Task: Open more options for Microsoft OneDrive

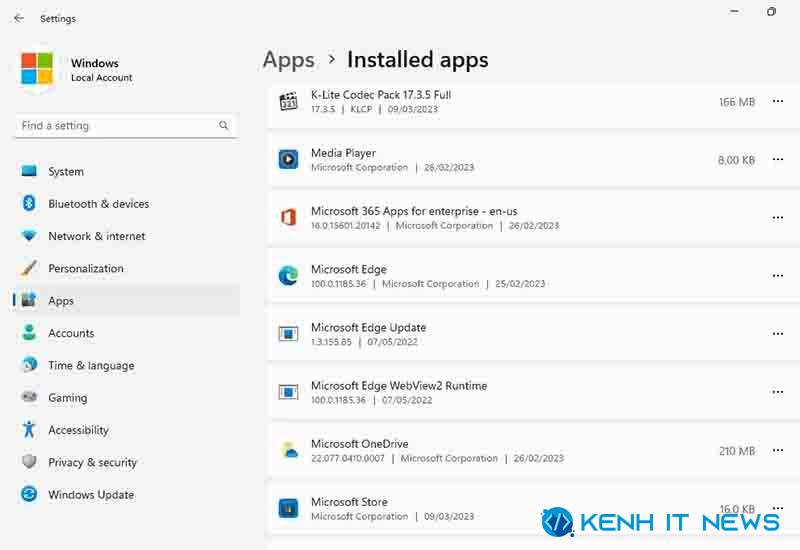Action: tap(778, 450)
